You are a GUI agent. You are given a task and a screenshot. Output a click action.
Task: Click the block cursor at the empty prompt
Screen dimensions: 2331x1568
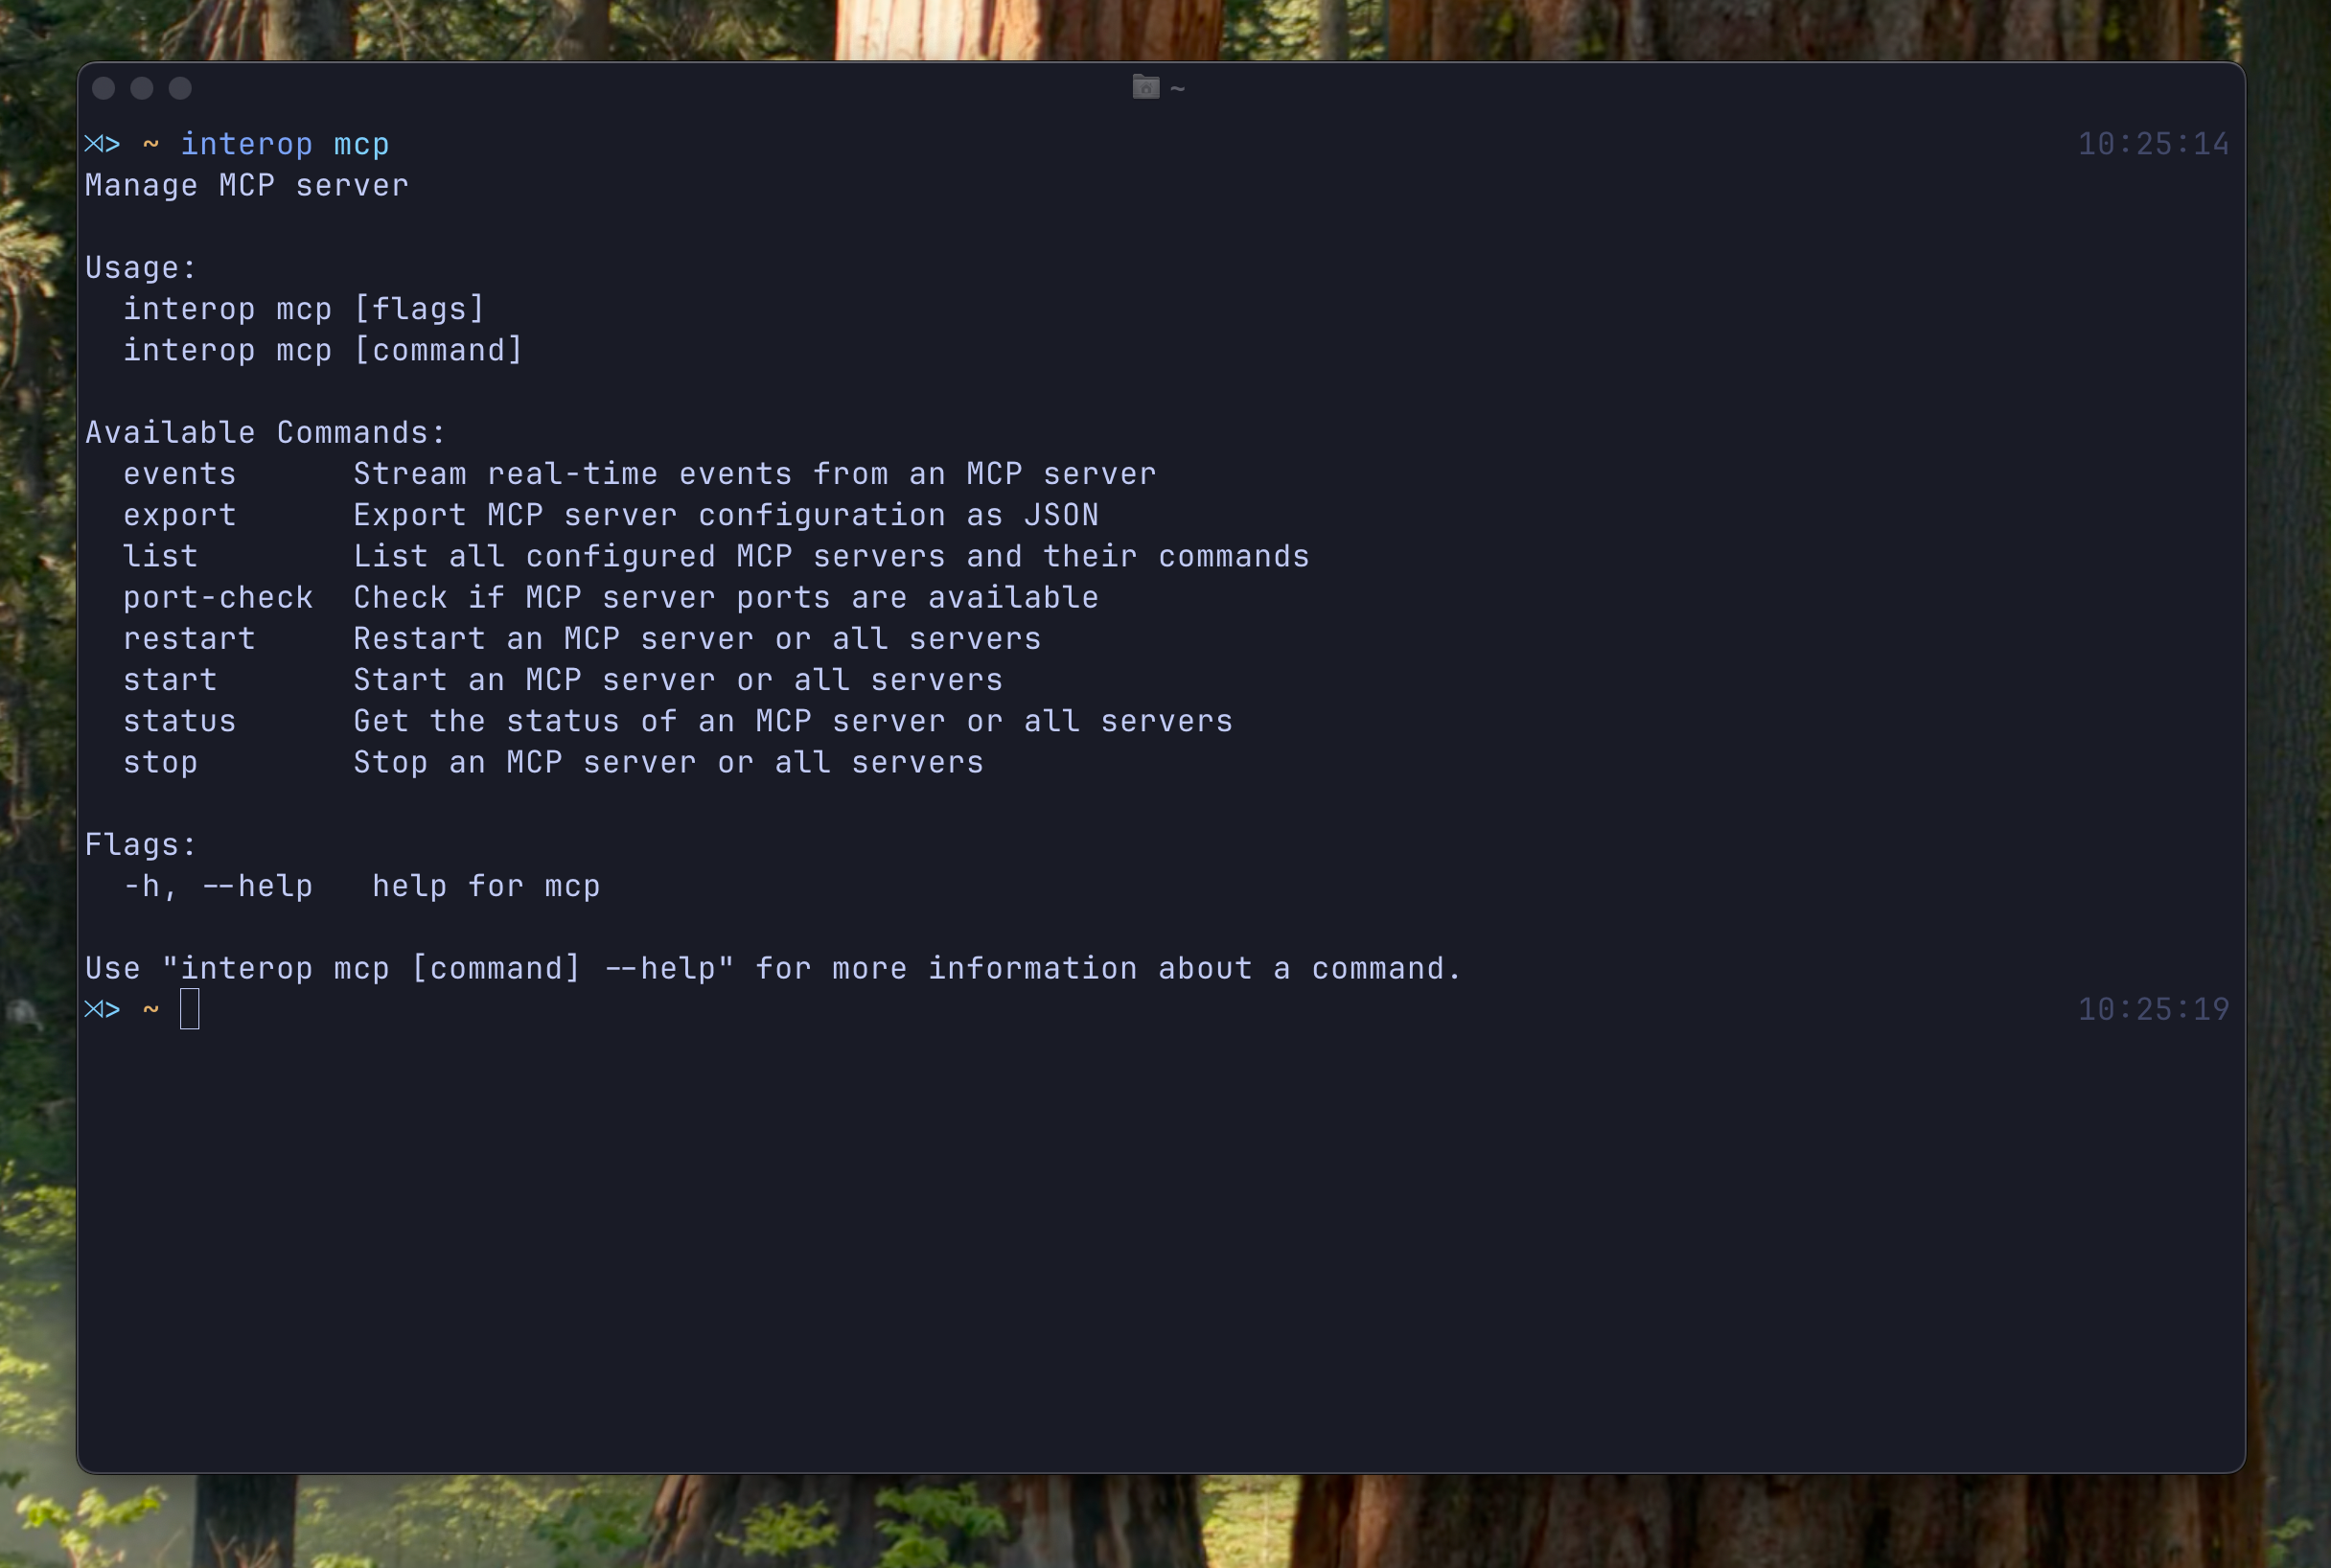click(x=190, y=1009)
